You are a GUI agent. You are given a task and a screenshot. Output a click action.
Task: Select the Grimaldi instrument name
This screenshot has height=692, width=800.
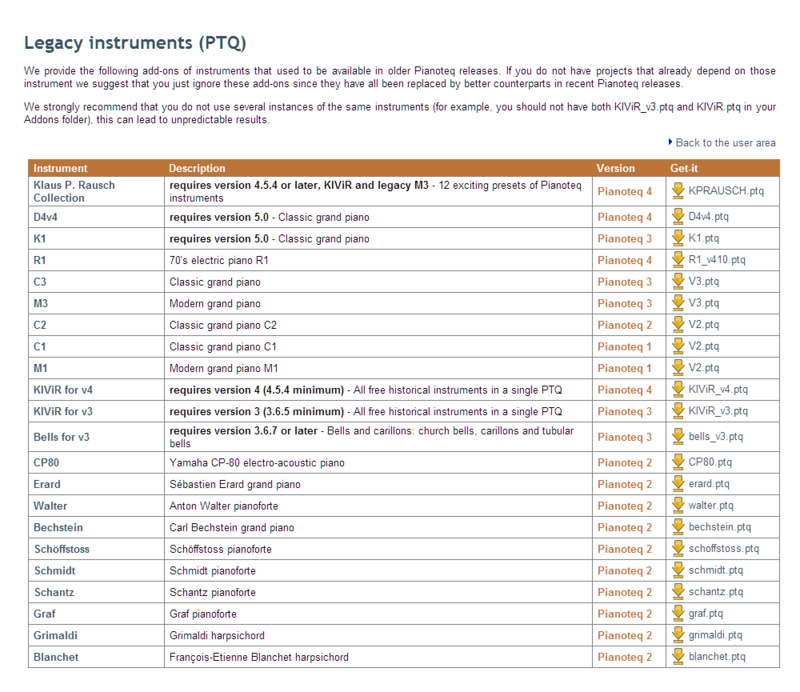click(x=55, y=635)
